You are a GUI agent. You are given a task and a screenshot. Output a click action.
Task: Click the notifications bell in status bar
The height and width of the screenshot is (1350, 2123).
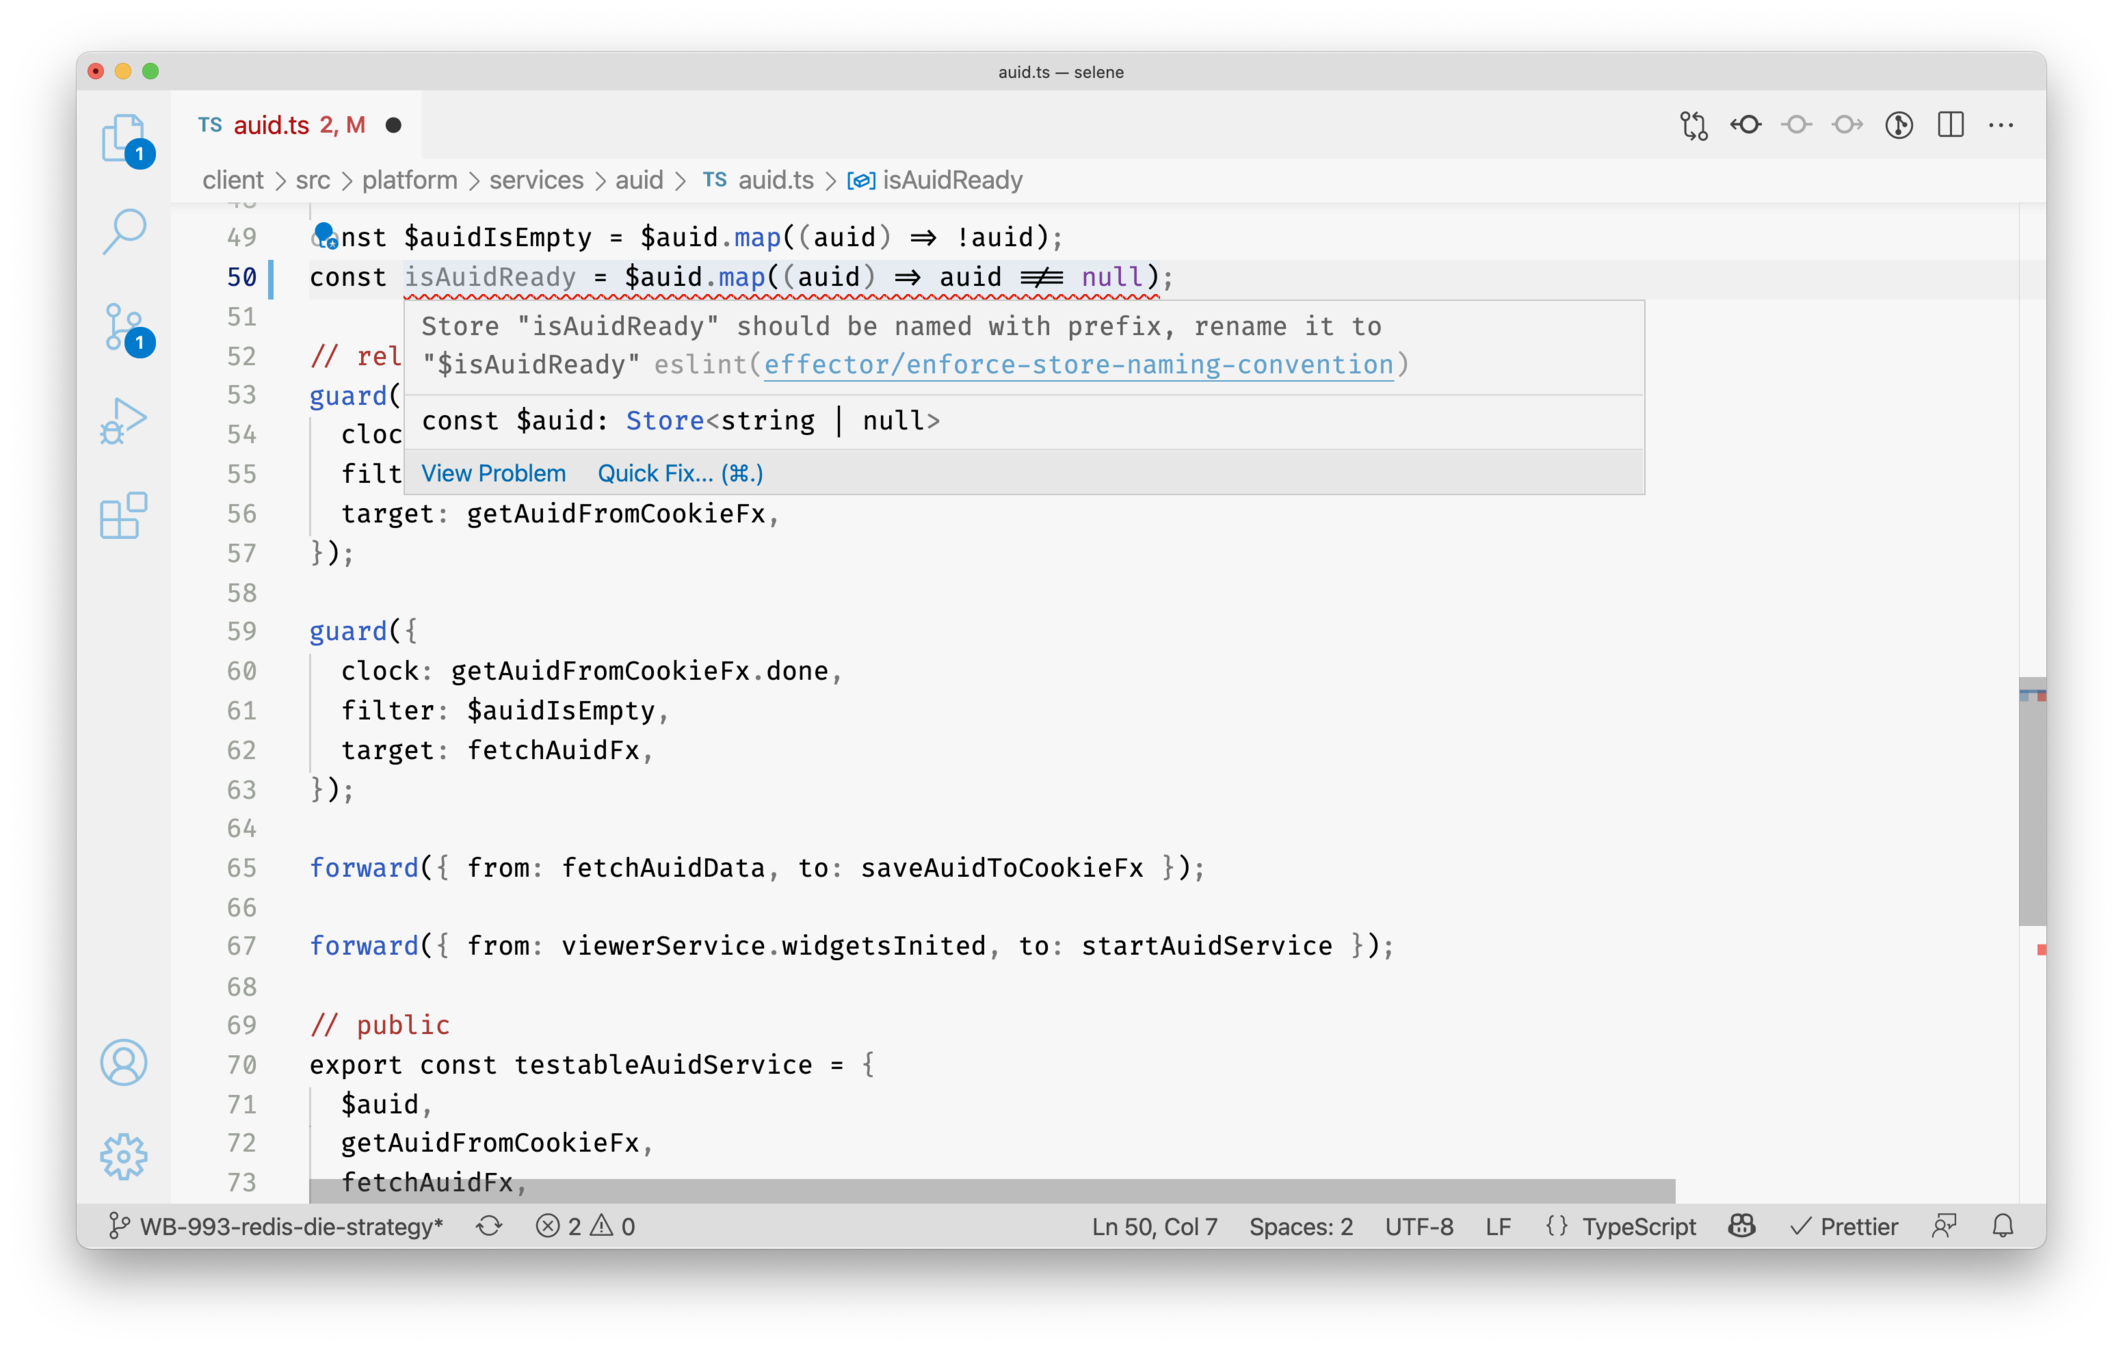pos(2002,1226)
